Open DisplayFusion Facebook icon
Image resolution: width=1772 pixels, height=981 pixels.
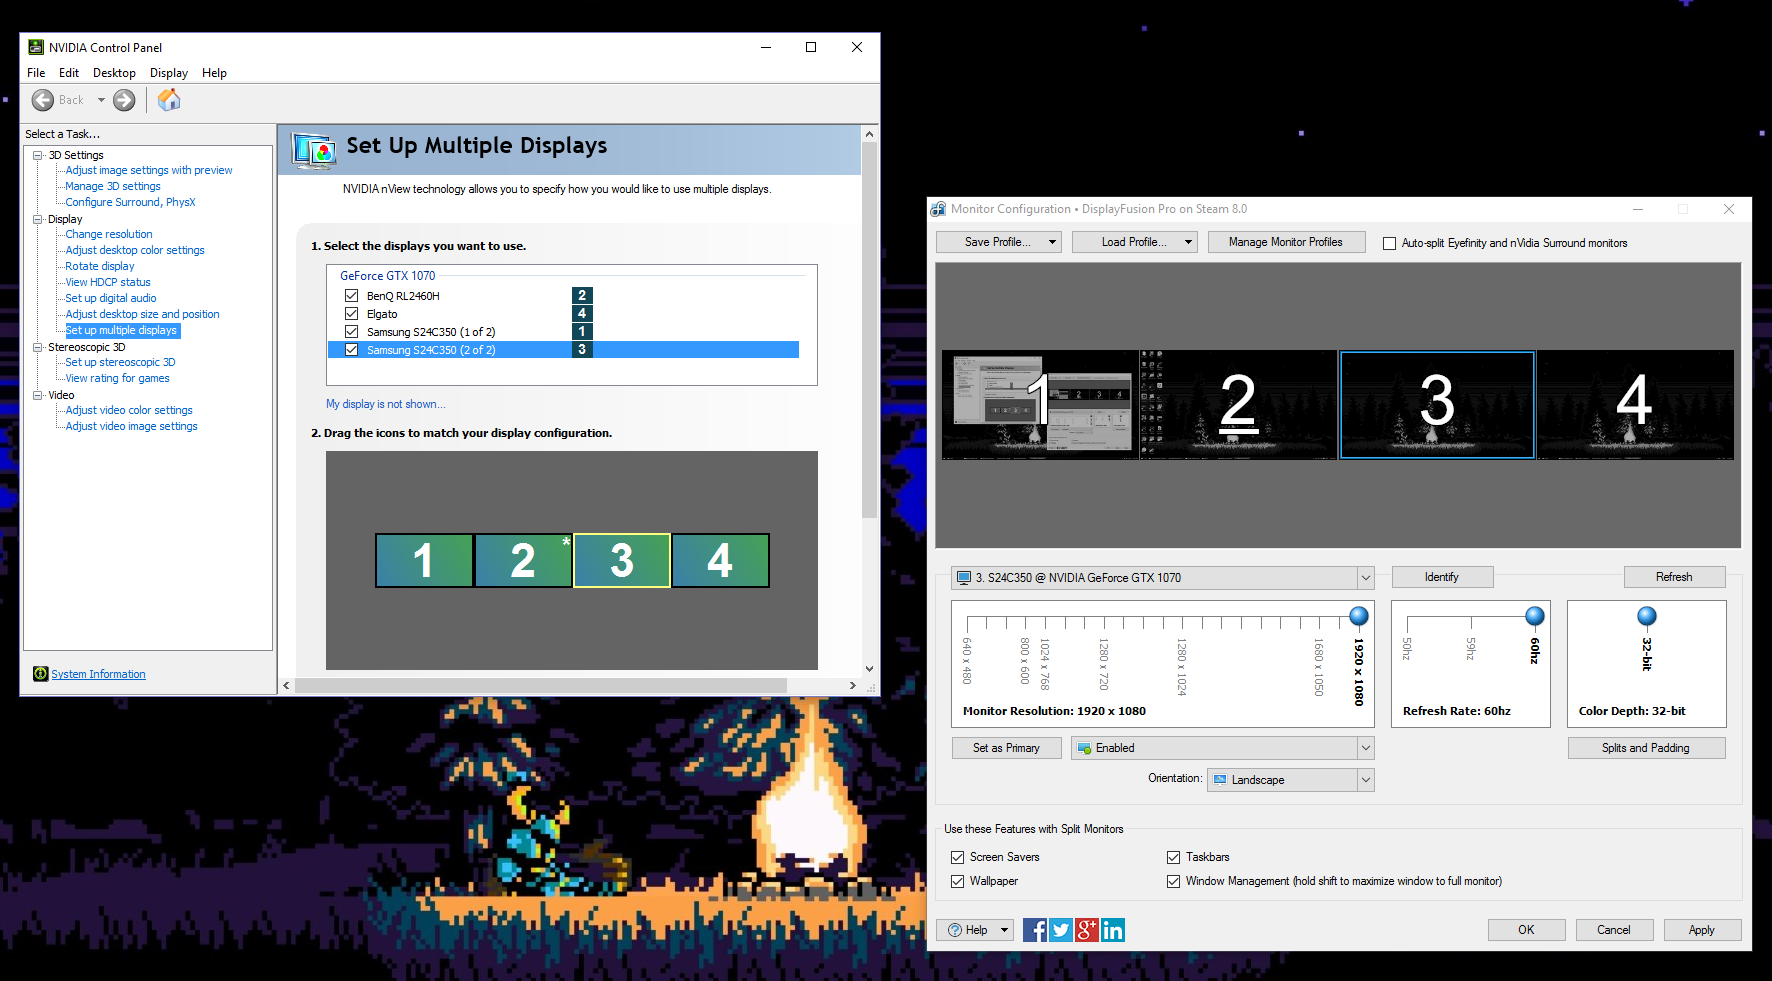1035,930
